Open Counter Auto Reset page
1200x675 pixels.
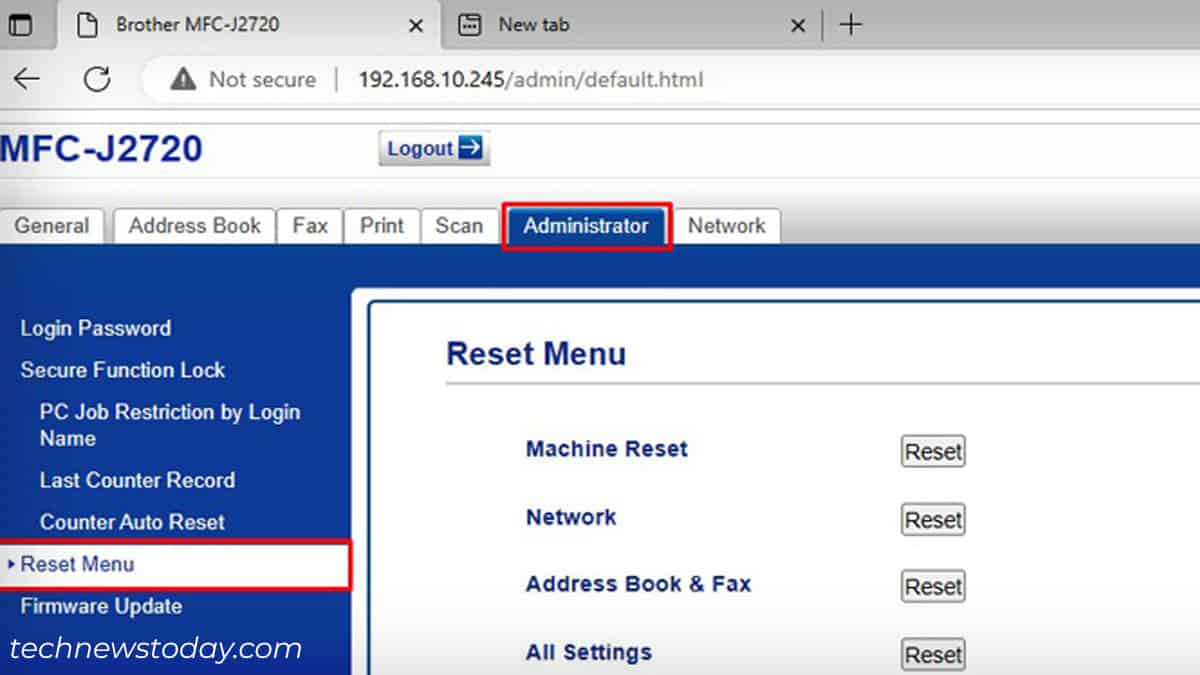tap(132, 522)
